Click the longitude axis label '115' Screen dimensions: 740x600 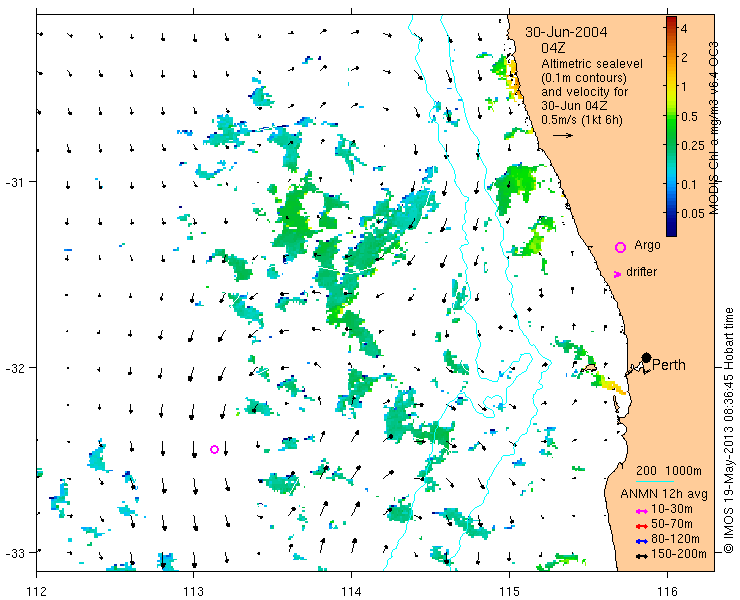pos(509,591)
